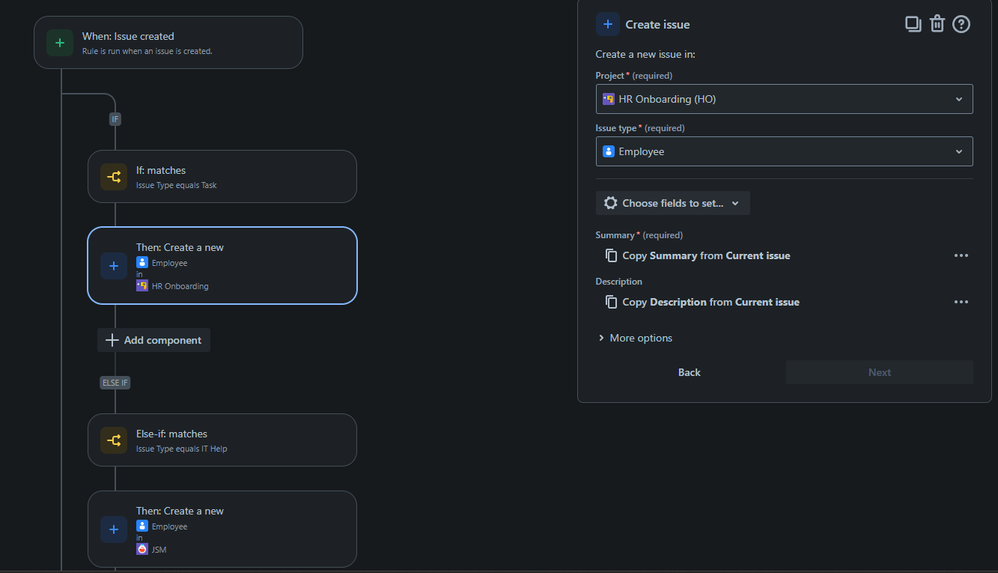Viewport: 998px width, 573px height.
Task: Open the Summary field more options ellipsis
Action: [x=961, y=255]
